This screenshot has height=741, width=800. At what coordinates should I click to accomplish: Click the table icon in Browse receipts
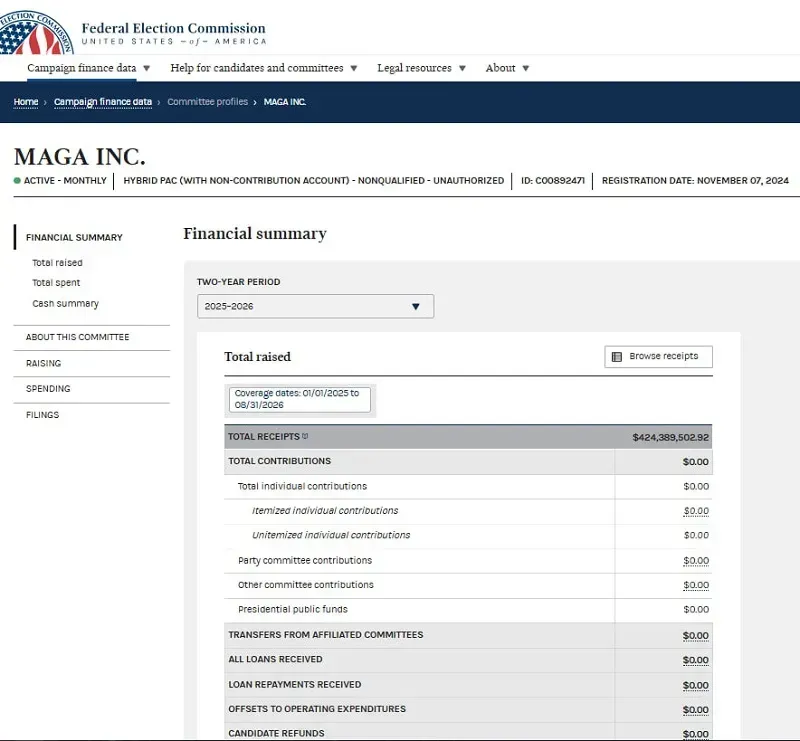[616, 357]
